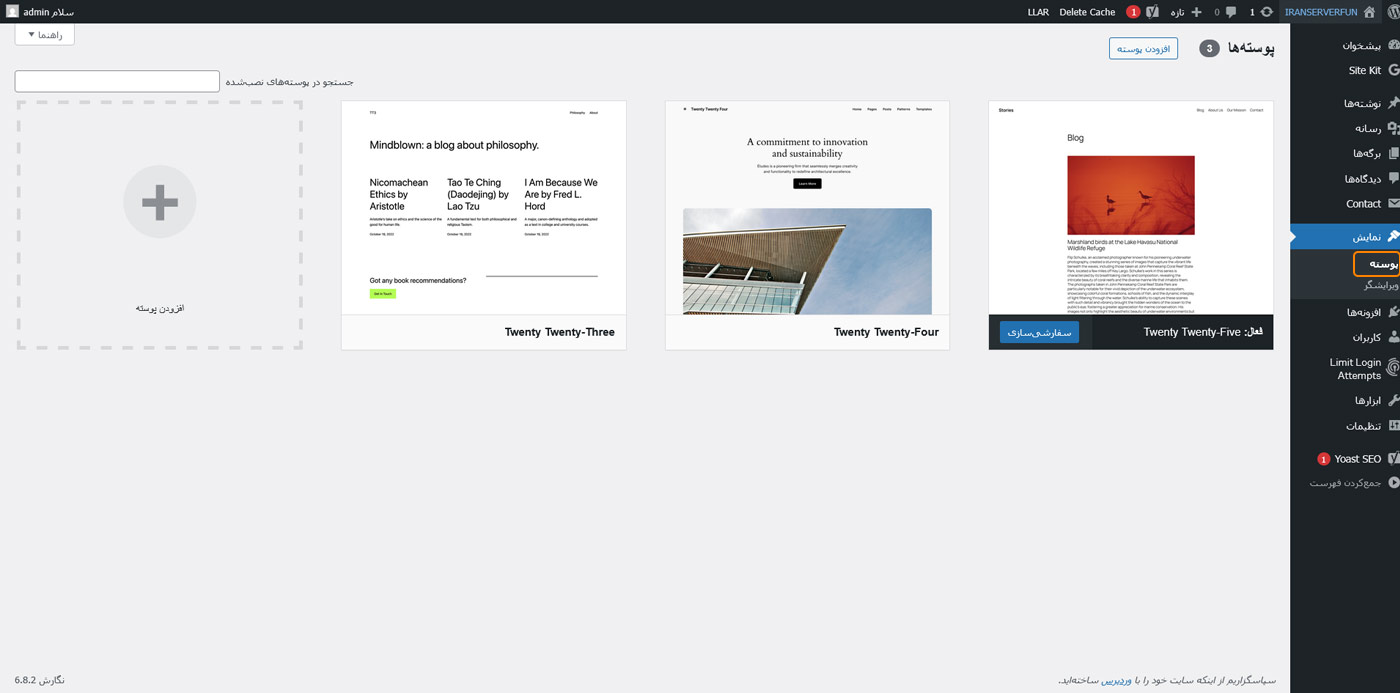Image resolution: width=1400 pixels, height=693 pixels.
Task: Click the Yoast SEO icon in admin bar
Action: pyautogui.click(x=1152, y=12)
